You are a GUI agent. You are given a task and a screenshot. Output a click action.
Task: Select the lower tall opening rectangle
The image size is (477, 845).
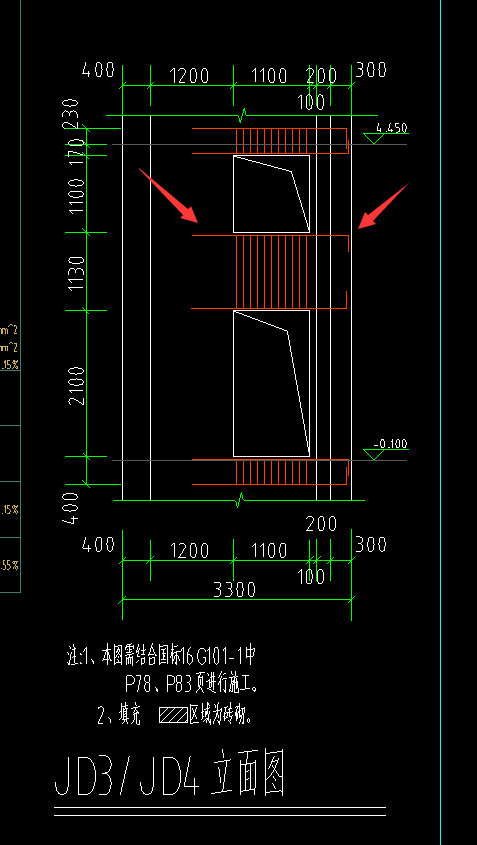pos(271,384)
